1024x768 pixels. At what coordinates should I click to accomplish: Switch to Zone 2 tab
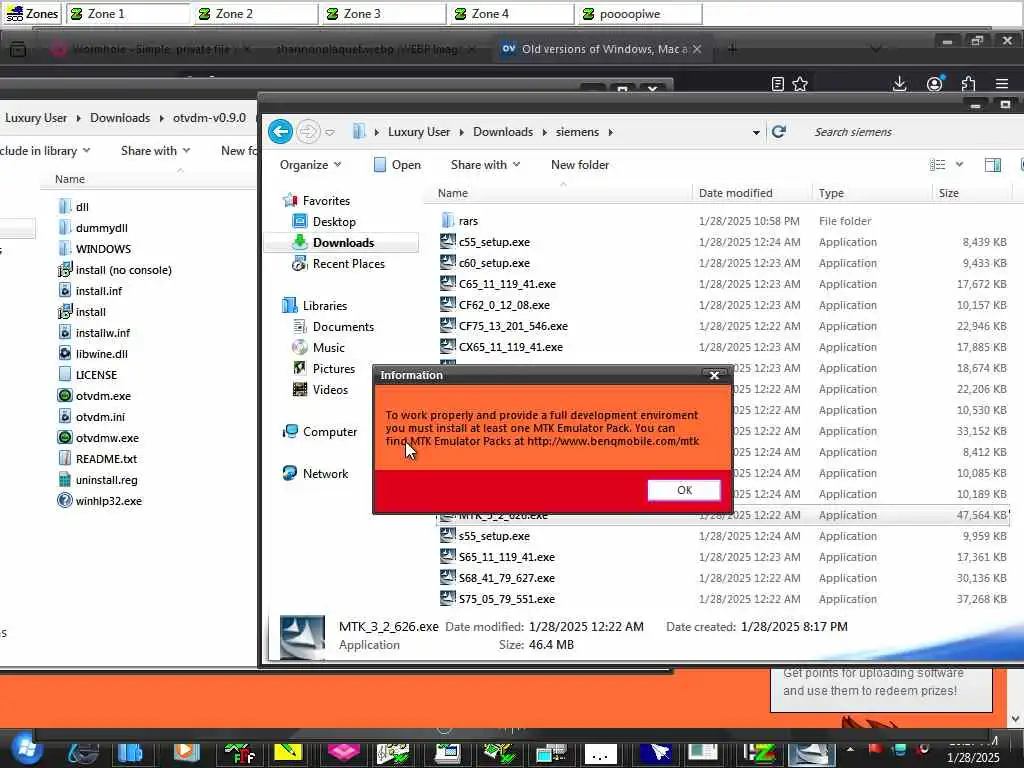pos(255,14)
